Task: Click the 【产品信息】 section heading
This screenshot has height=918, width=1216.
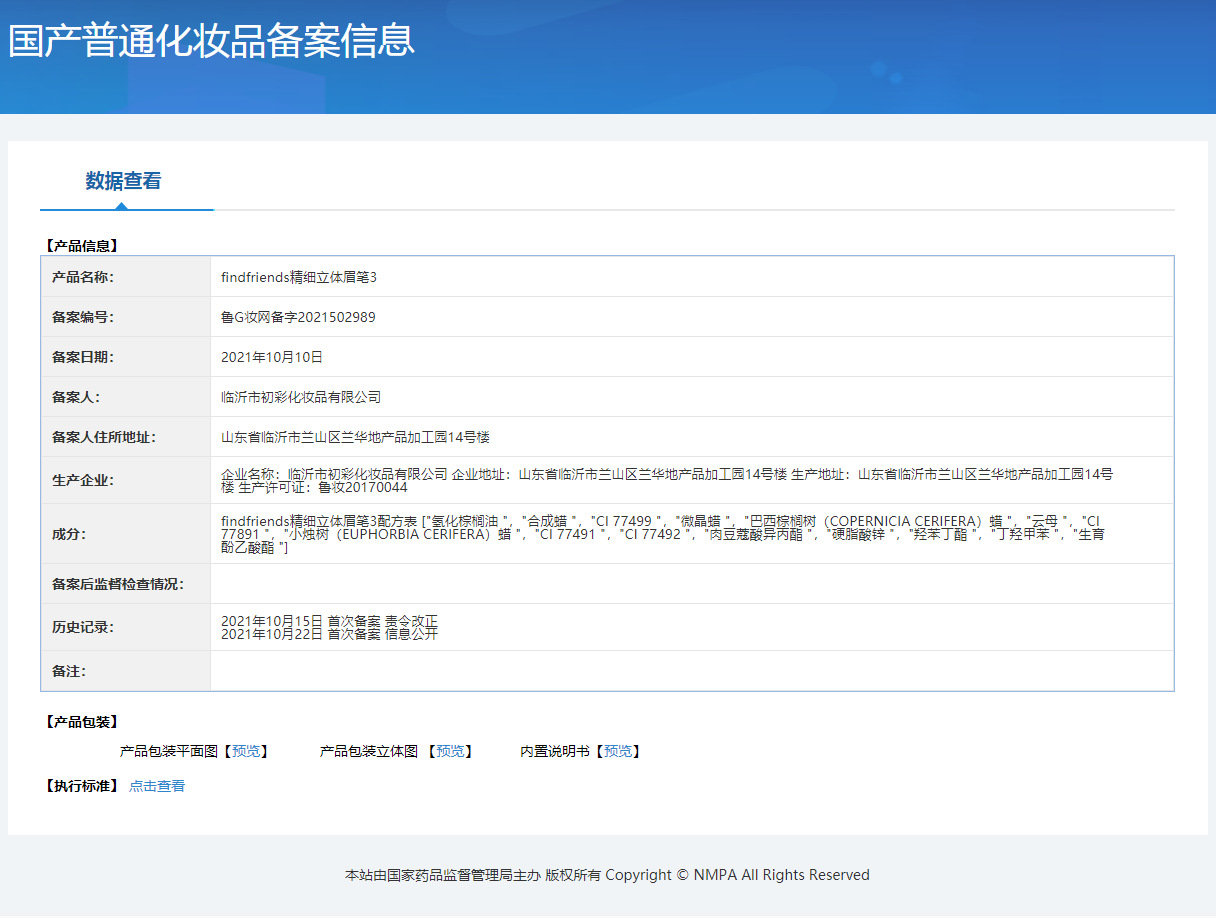Action: click(x=82, y=245)
